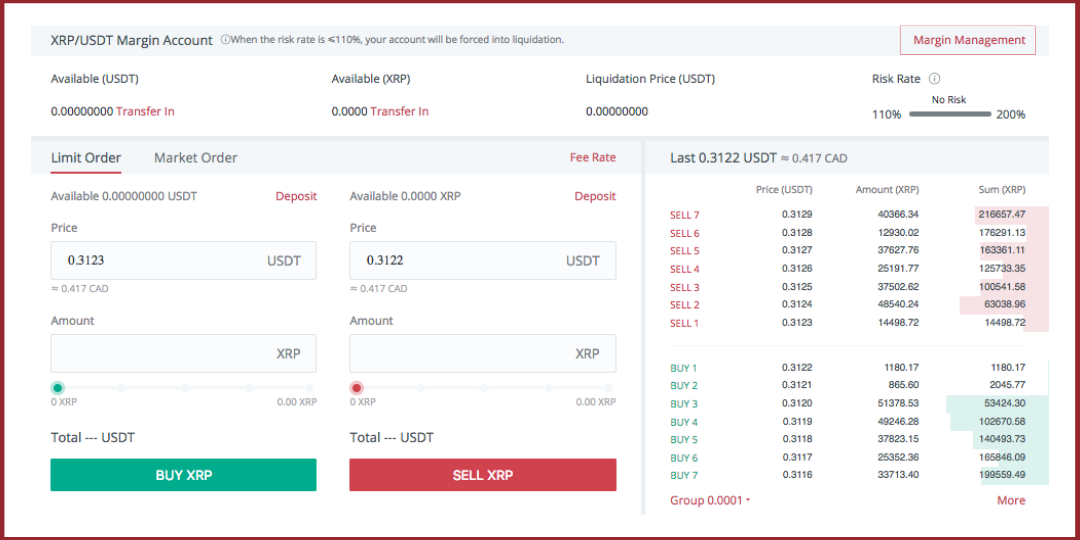Click the sell Amount XRP input

coord(483,353)
